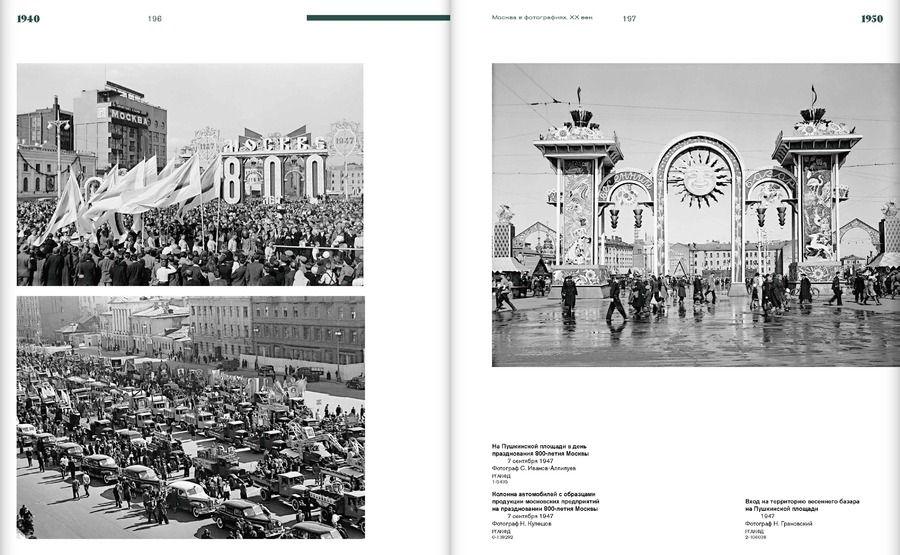Open the spring bazaar entrance arch photo
This screenshot has width=900, height=555.
(696, 215)
